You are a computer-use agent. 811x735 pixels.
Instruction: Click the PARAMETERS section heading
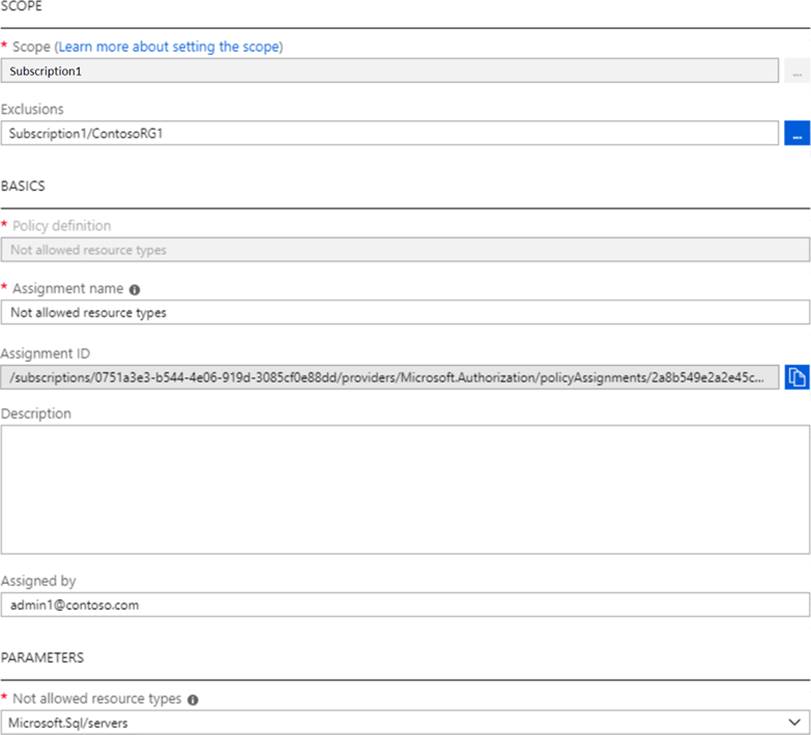click(x=42, y=657)
